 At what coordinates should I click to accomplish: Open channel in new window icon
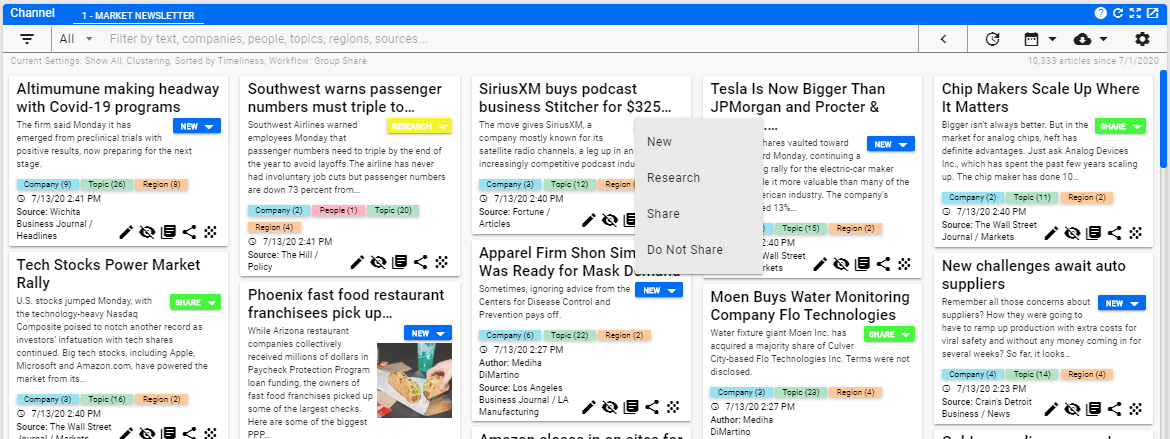[1152, 13]
